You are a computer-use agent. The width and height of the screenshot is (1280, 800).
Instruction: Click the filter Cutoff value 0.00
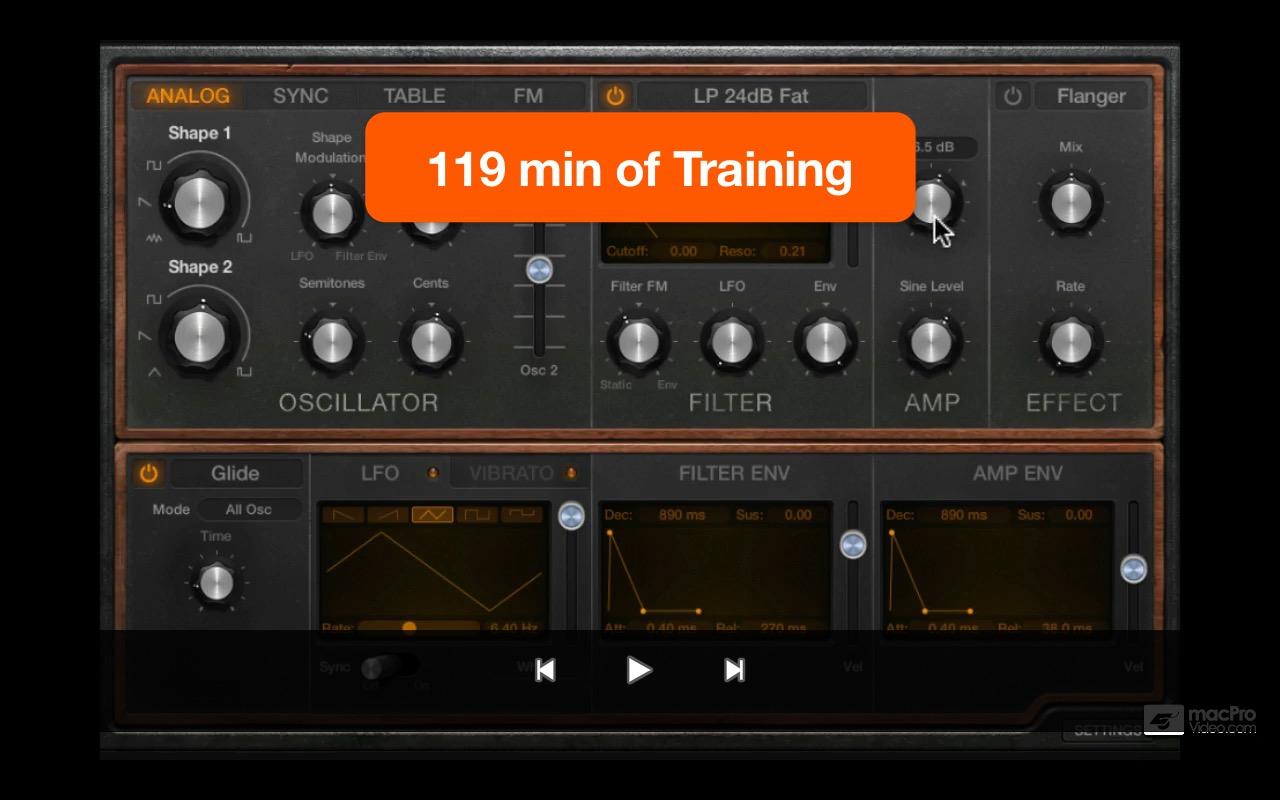[x=682, y=251]
